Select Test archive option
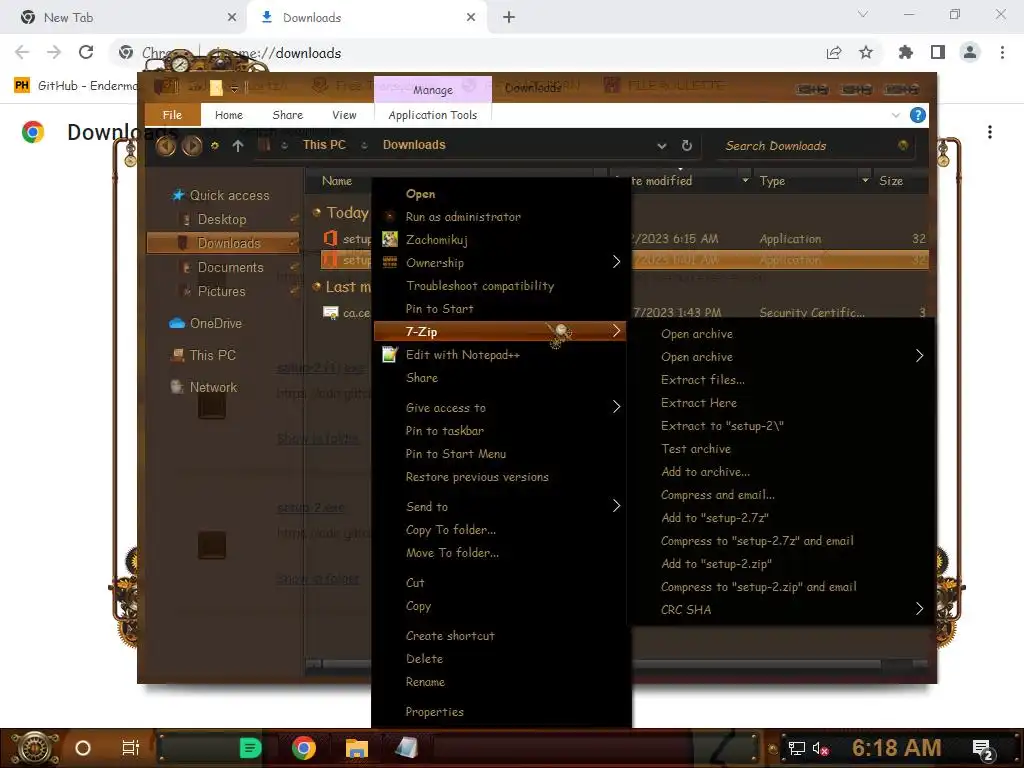 pyautogui.click(x=696, y=449)
